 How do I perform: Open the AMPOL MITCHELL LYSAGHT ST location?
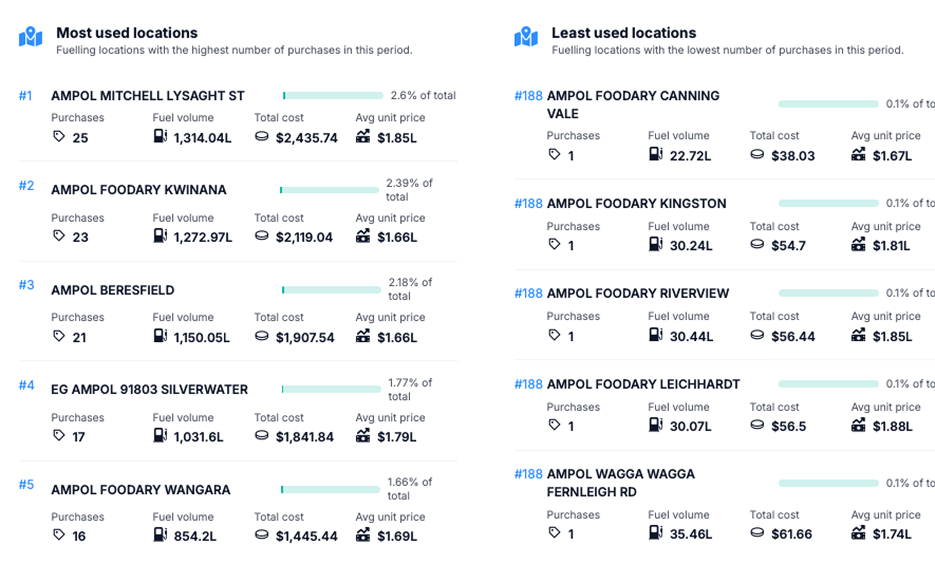[147, 96]
